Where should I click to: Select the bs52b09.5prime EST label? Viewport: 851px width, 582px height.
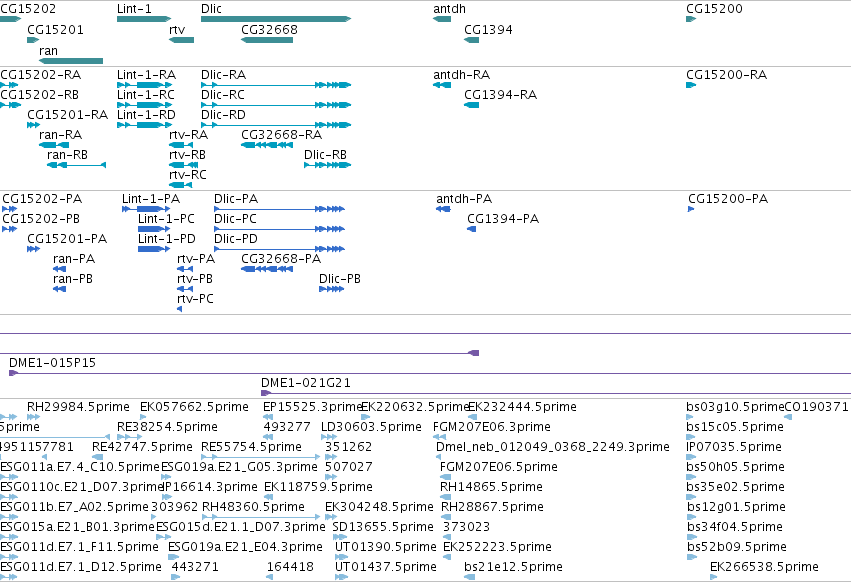[x=737, y=547]
